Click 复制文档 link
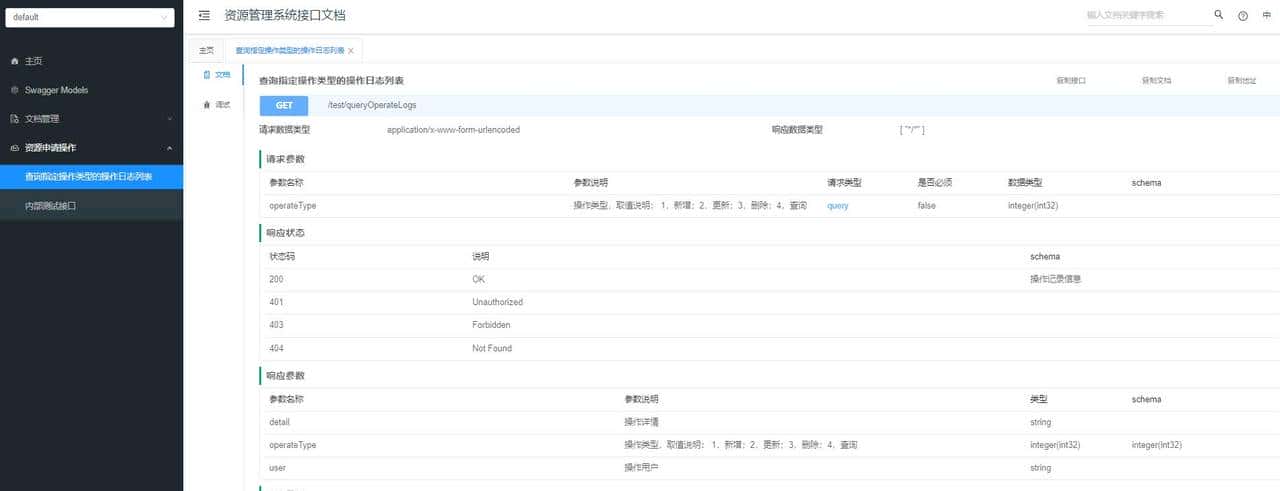The image size is (1280, 491). pos(1156,80)
